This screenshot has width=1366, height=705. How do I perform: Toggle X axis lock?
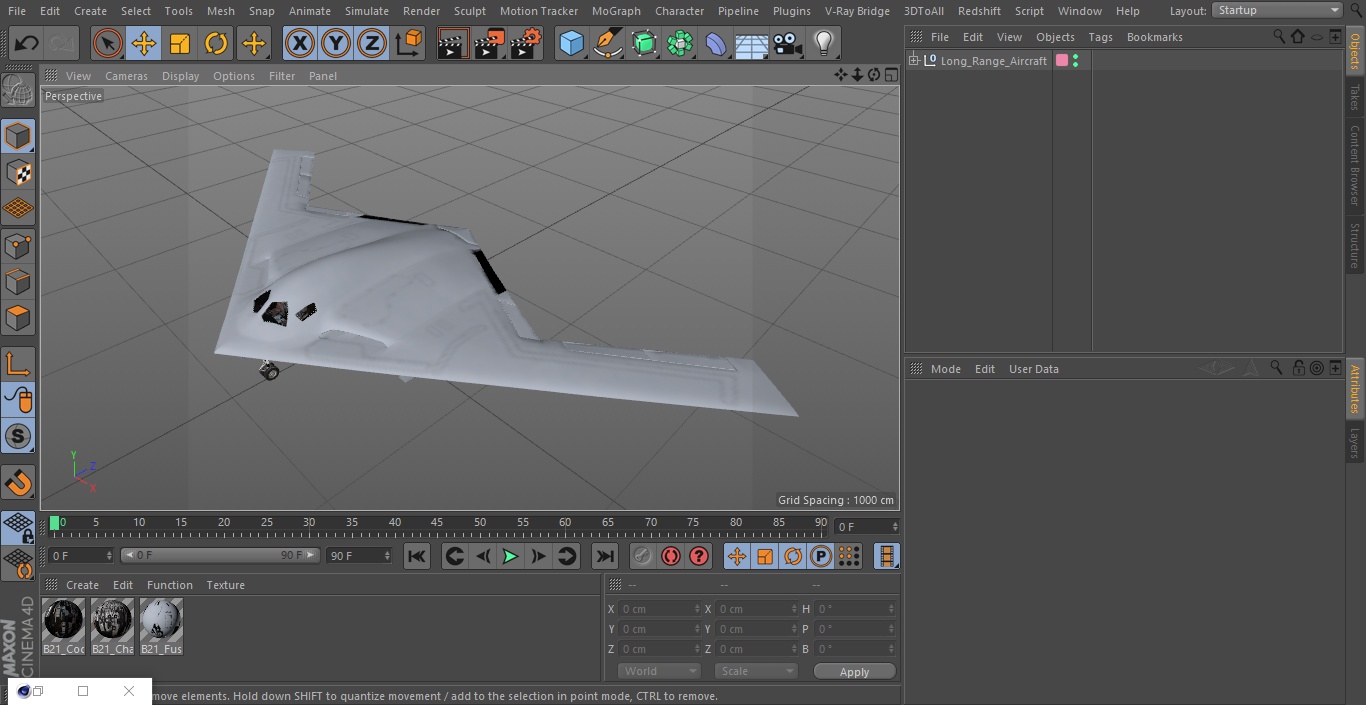[x=300, y=43]
